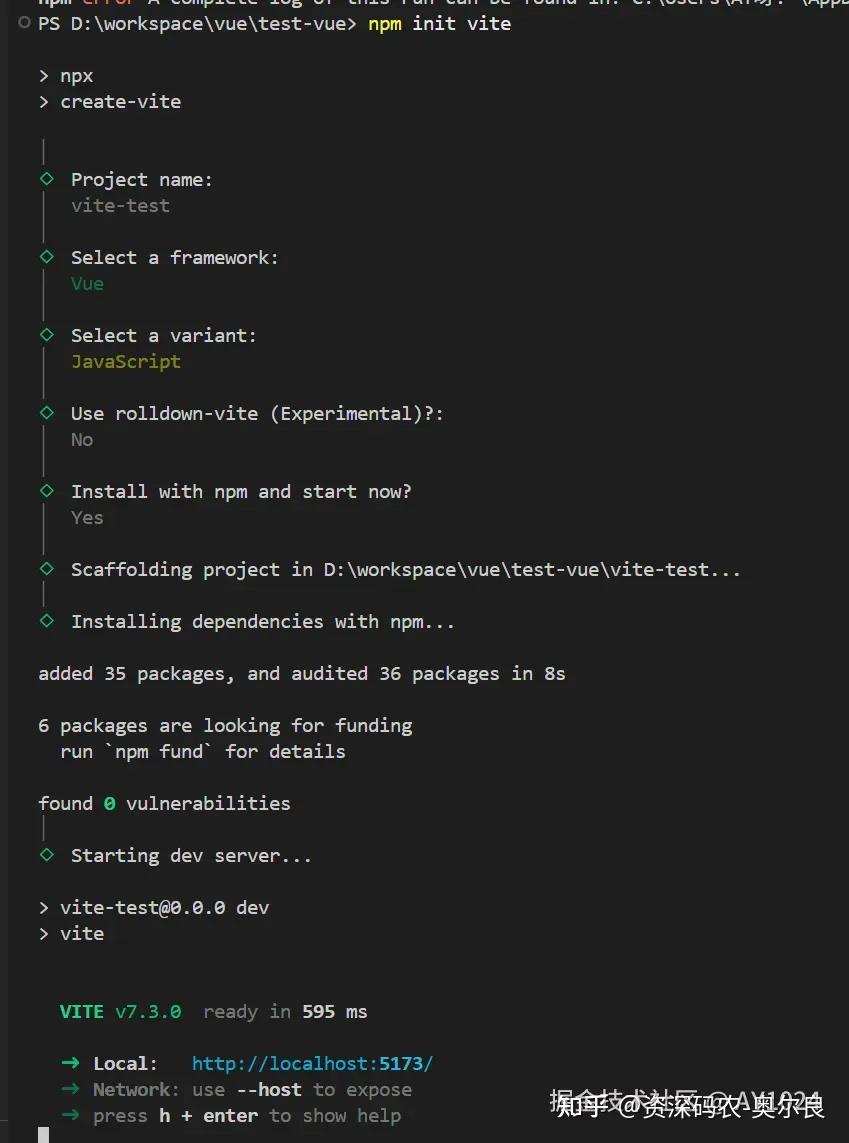This screenshot has width=849, height=1143.
Task: Click the VITE v7.3.0 version label
Action: [121, 1011]
